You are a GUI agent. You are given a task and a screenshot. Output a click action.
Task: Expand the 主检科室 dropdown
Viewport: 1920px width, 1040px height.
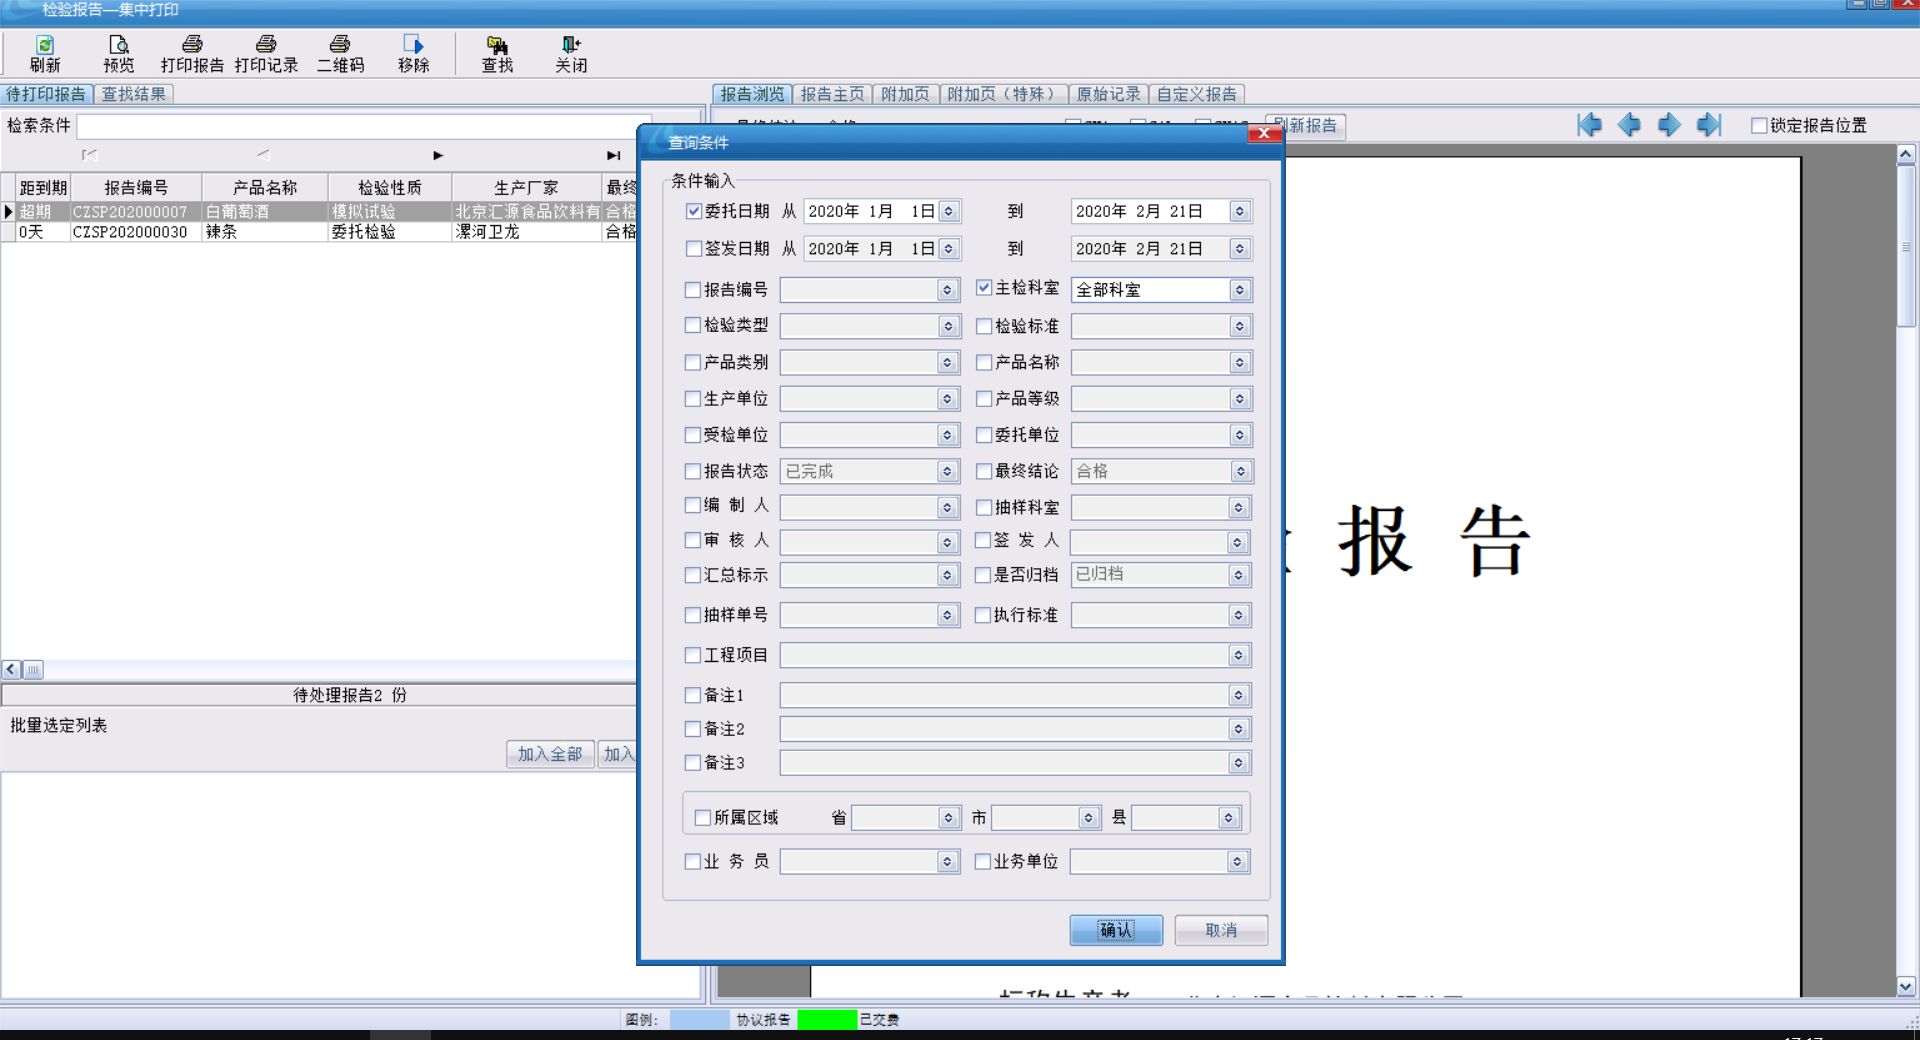(1240, 290)
